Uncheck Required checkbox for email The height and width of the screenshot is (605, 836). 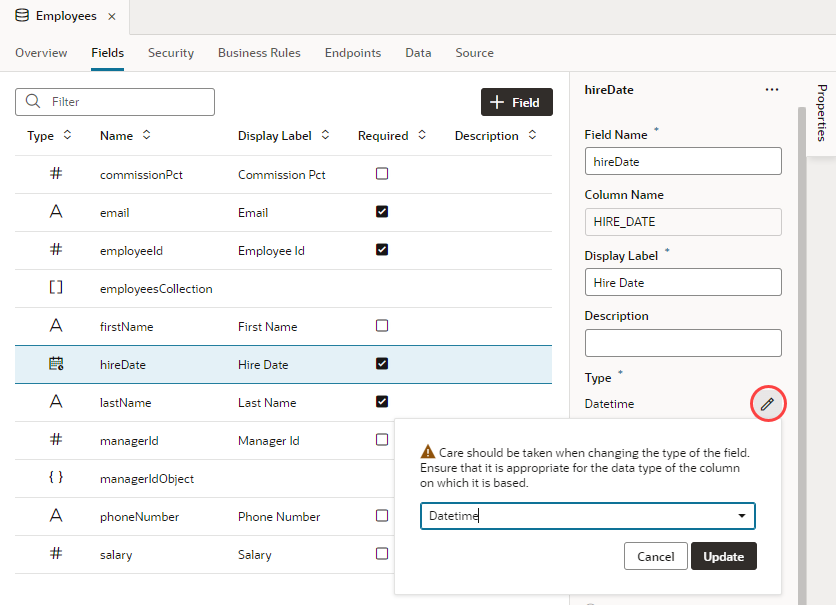[381, 212]
